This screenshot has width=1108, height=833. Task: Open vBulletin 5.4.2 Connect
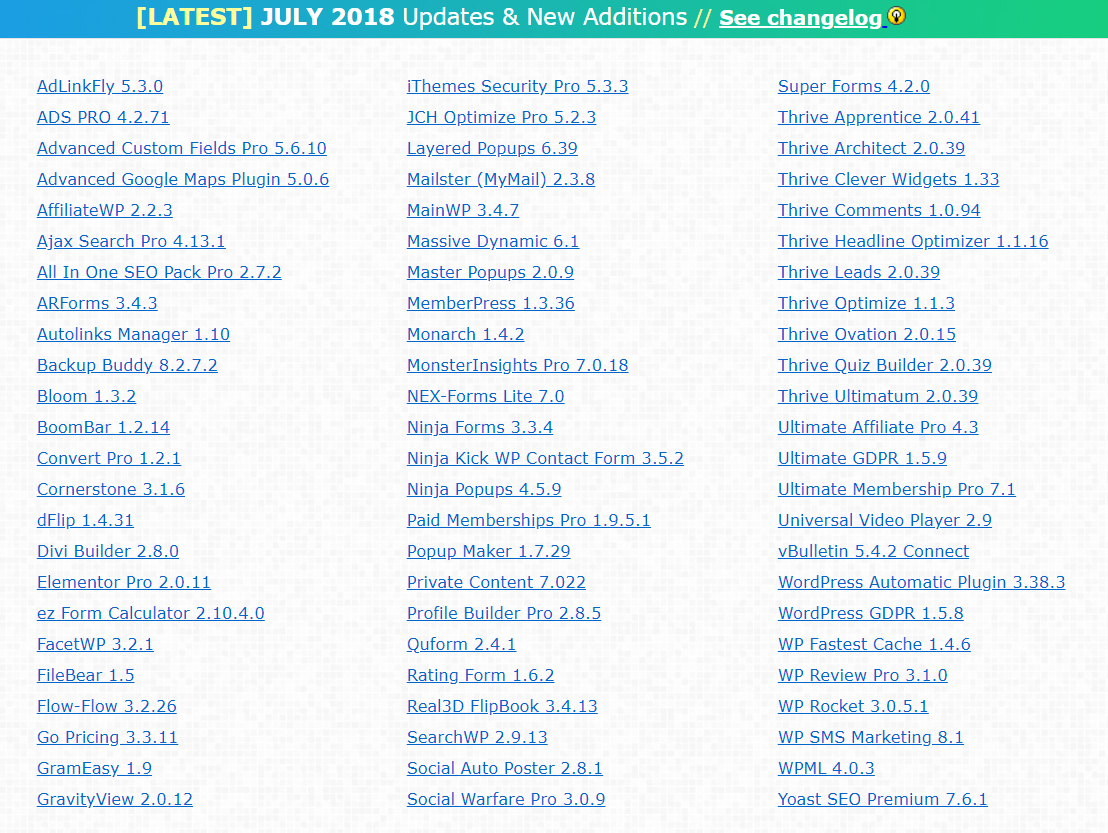[x=873, y=552]
